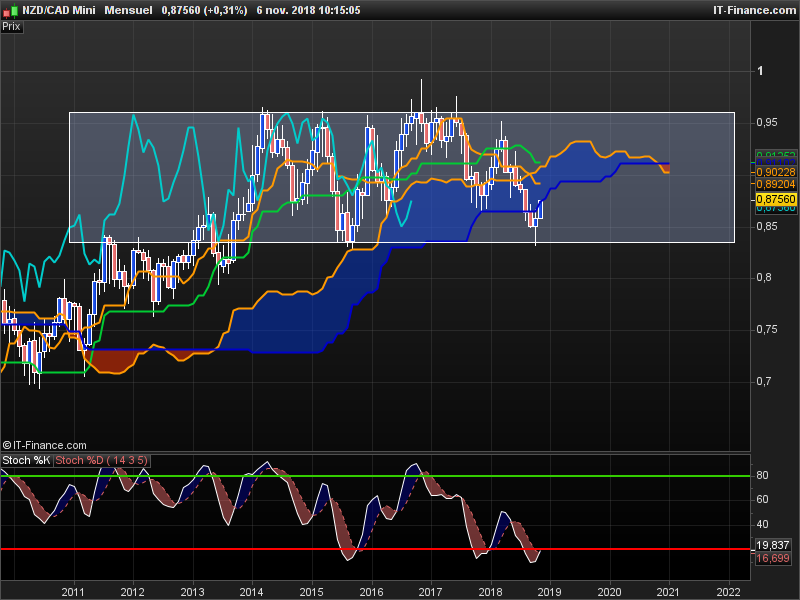This screenshot has width=800, height=600.
Task: Click the 0,75 price axis label
Action: click(x=767, y=330)
